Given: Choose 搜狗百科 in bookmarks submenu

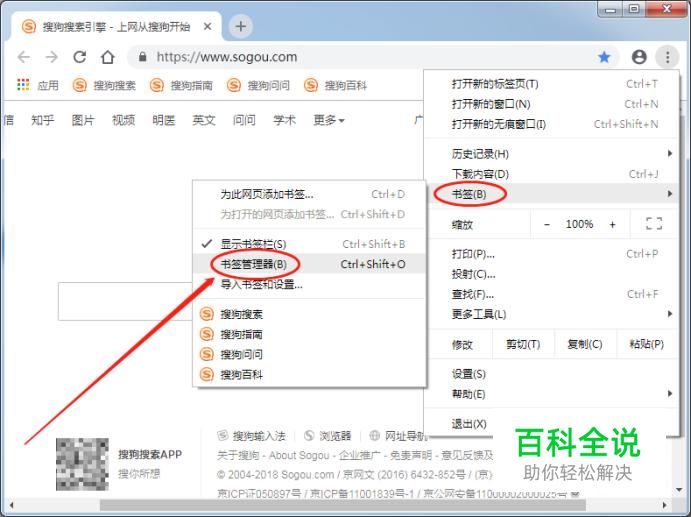Looking at the screenshot, I should tap(309, 375).
